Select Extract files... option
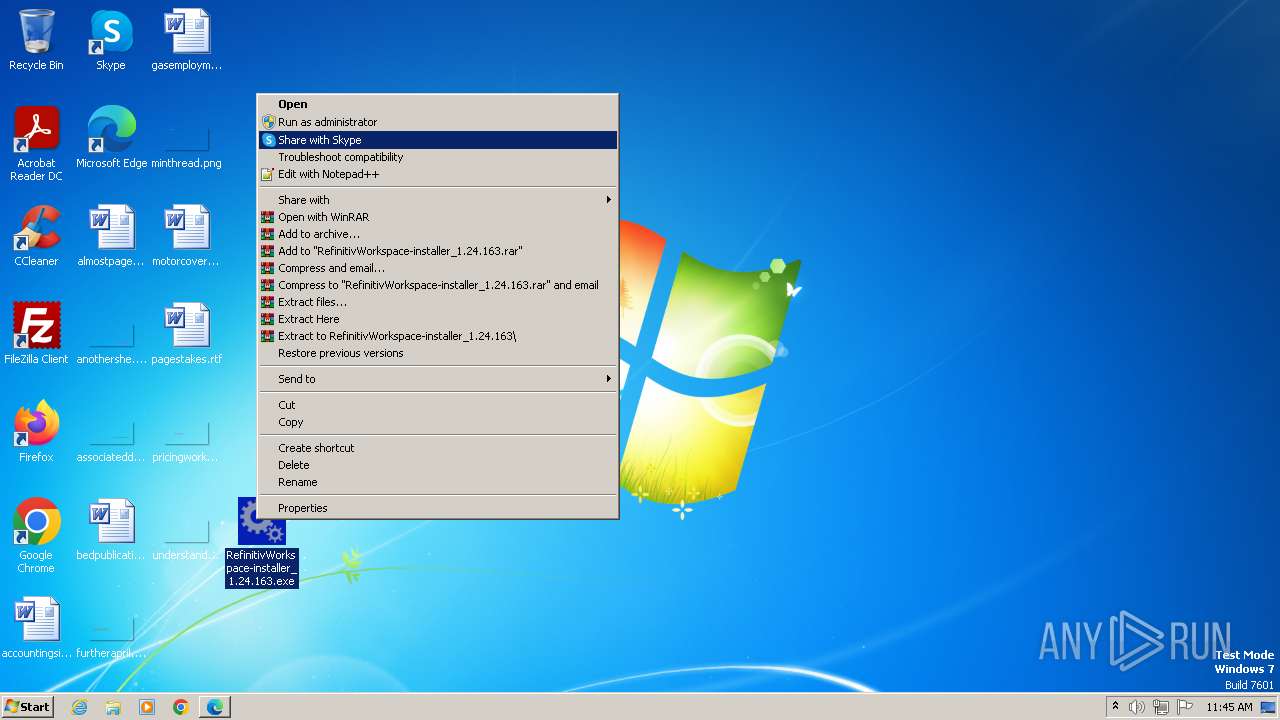 [438, 302]
